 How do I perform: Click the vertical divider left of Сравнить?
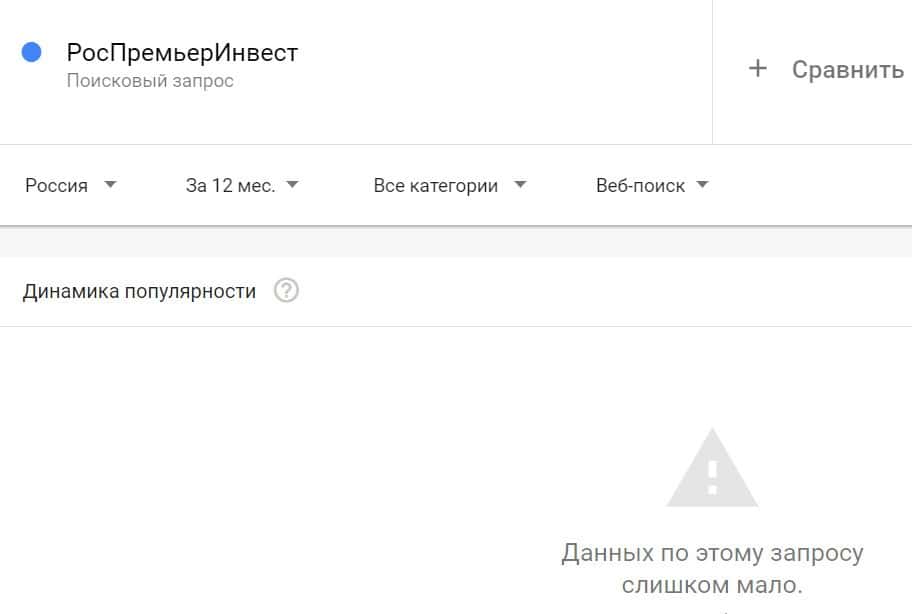tap(713, 70)
